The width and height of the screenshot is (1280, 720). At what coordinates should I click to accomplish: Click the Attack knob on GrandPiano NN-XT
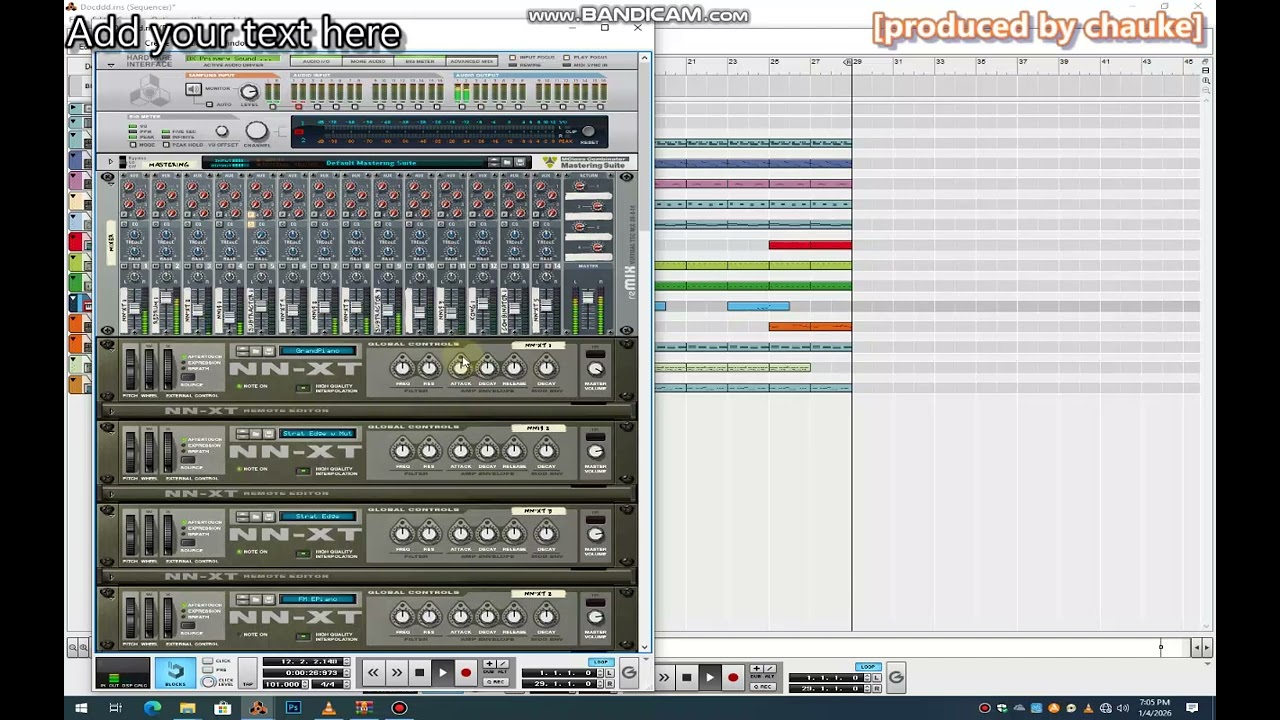(x=460, y=368)
